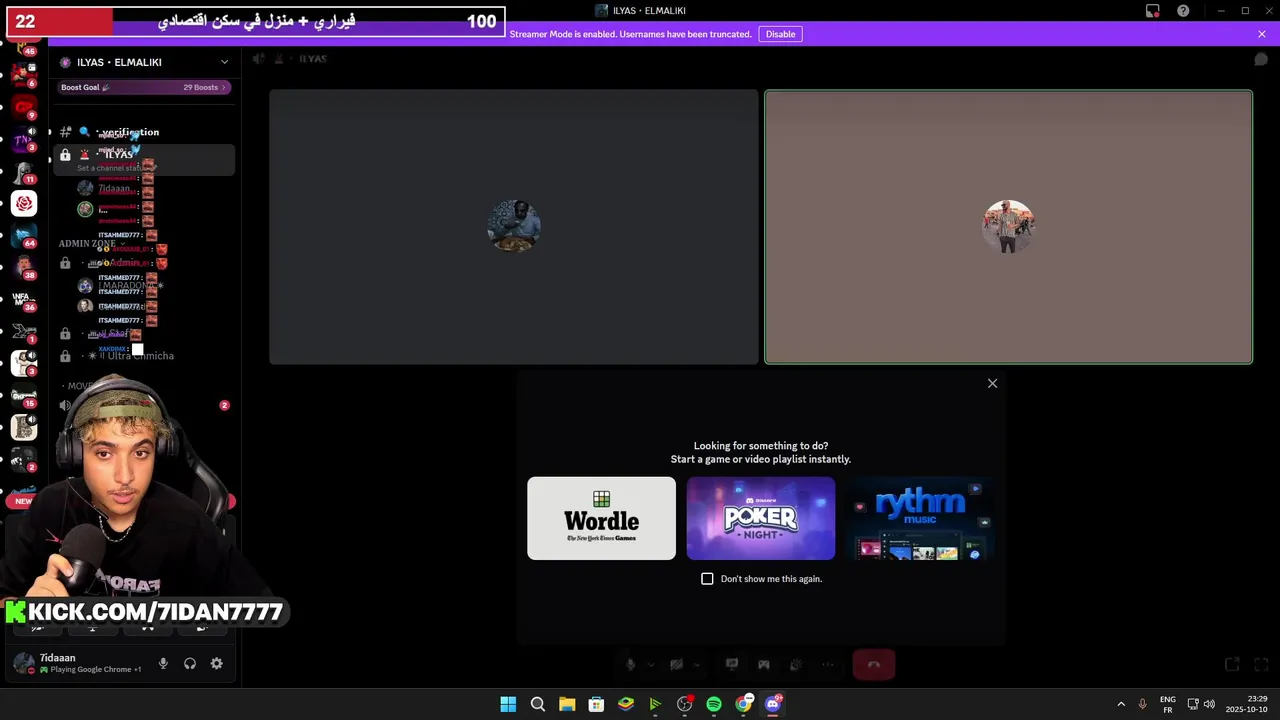This screenshot has width=1280, height=720.
Task: Open more options ellipsis in call controls
Action: click(828, 664)
